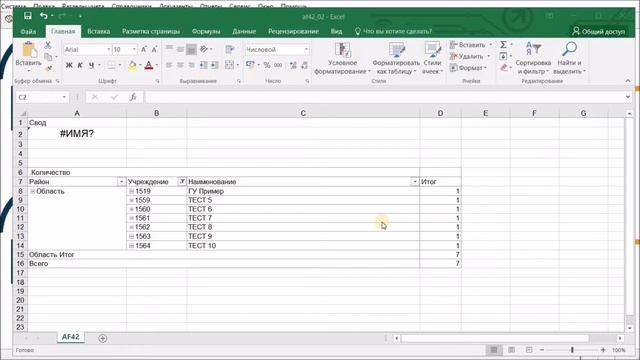Screen dimensions: 640x360
Task: Center text horizontally
Action: pyautogui.click(x=180, y=65)
